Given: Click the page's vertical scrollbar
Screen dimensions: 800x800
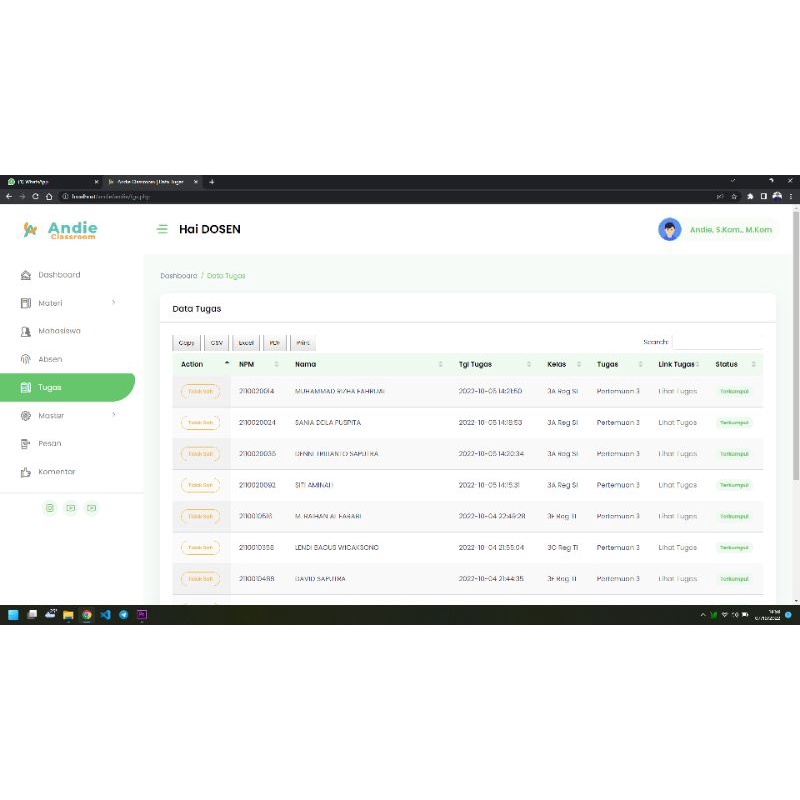Looking at the screenshot, I should pyautogui.click(x=795, y=347).
